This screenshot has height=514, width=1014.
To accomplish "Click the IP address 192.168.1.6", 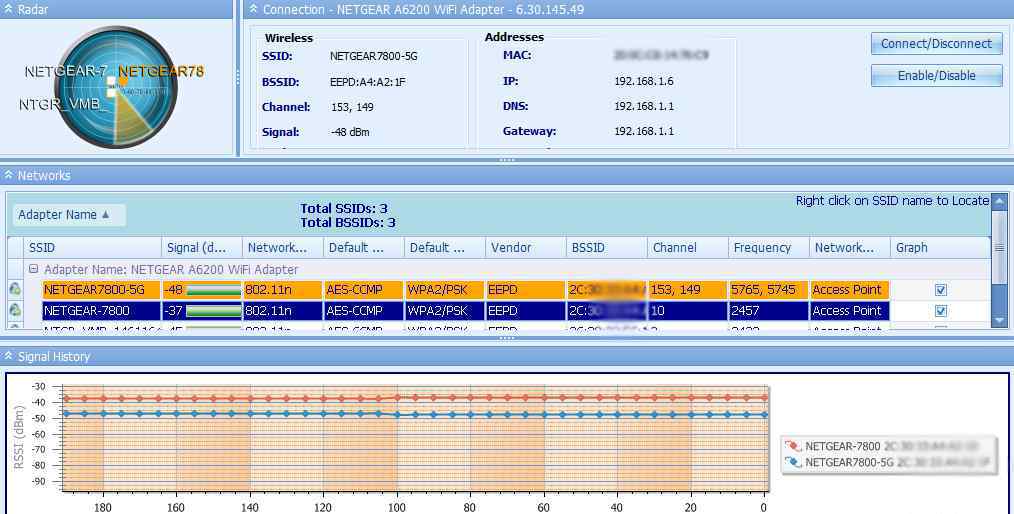I will click(643, 81).
